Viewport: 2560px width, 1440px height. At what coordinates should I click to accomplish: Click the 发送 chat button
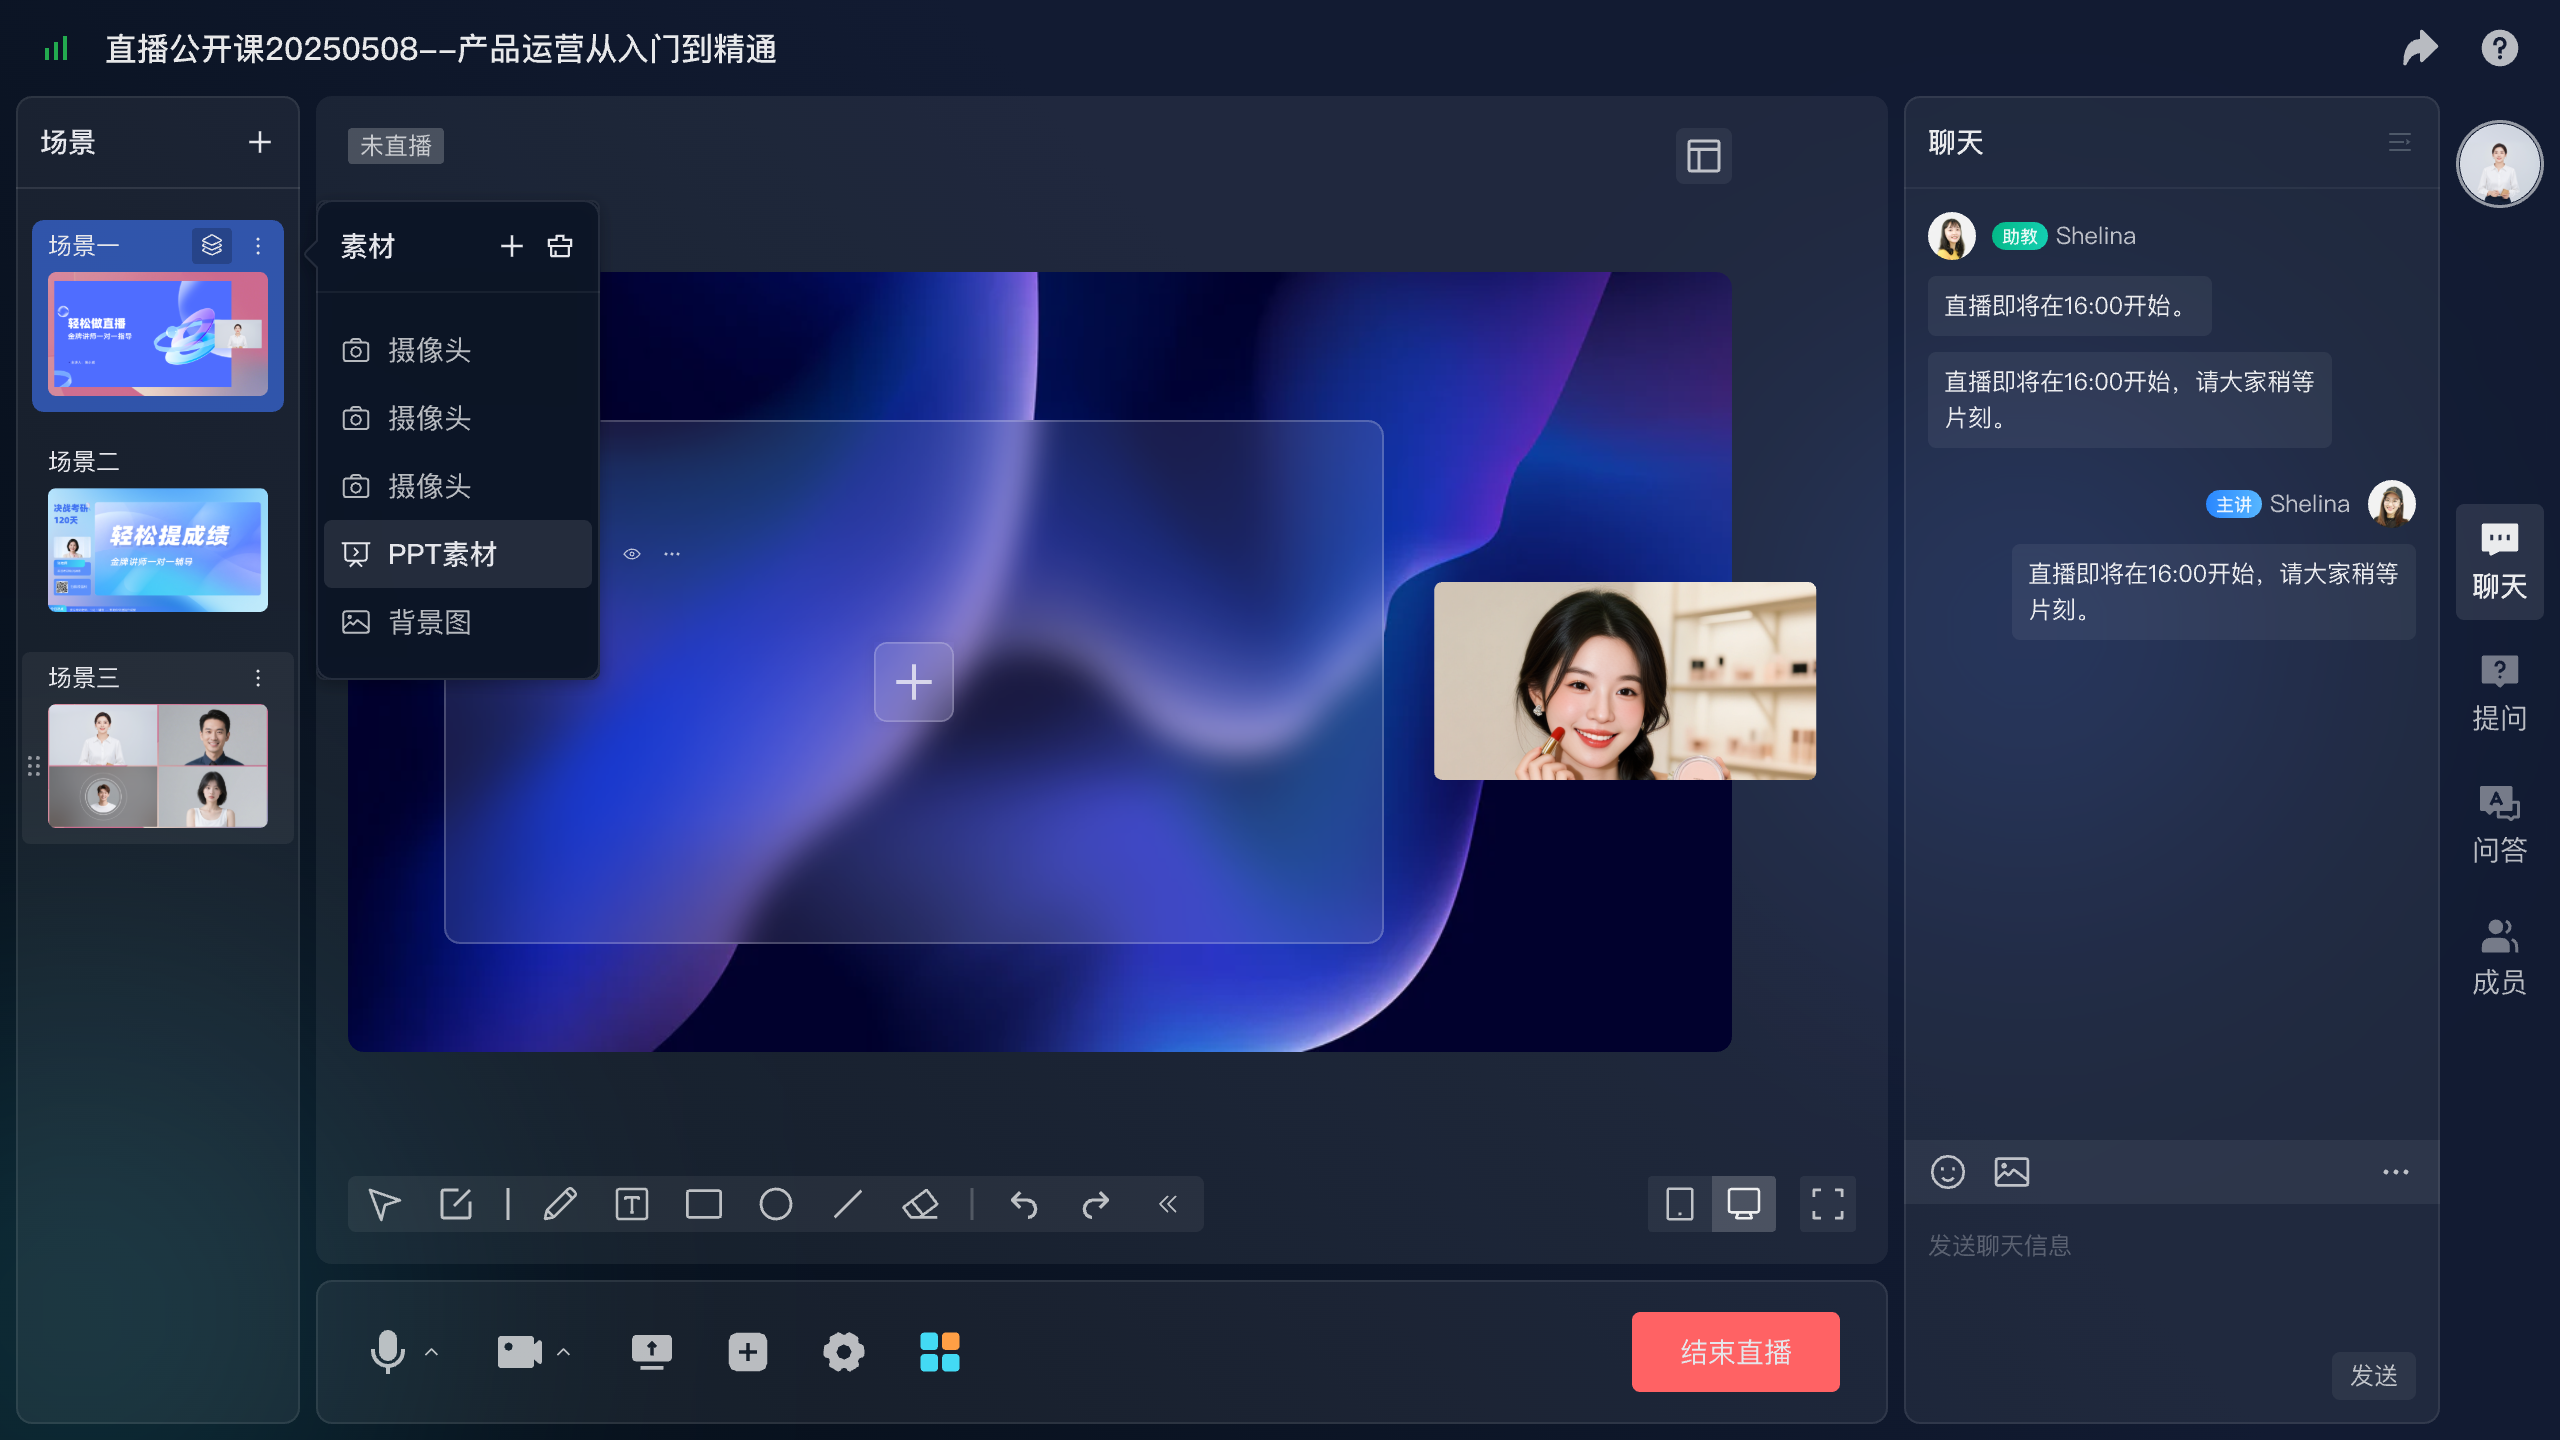pos(2374,1376)
